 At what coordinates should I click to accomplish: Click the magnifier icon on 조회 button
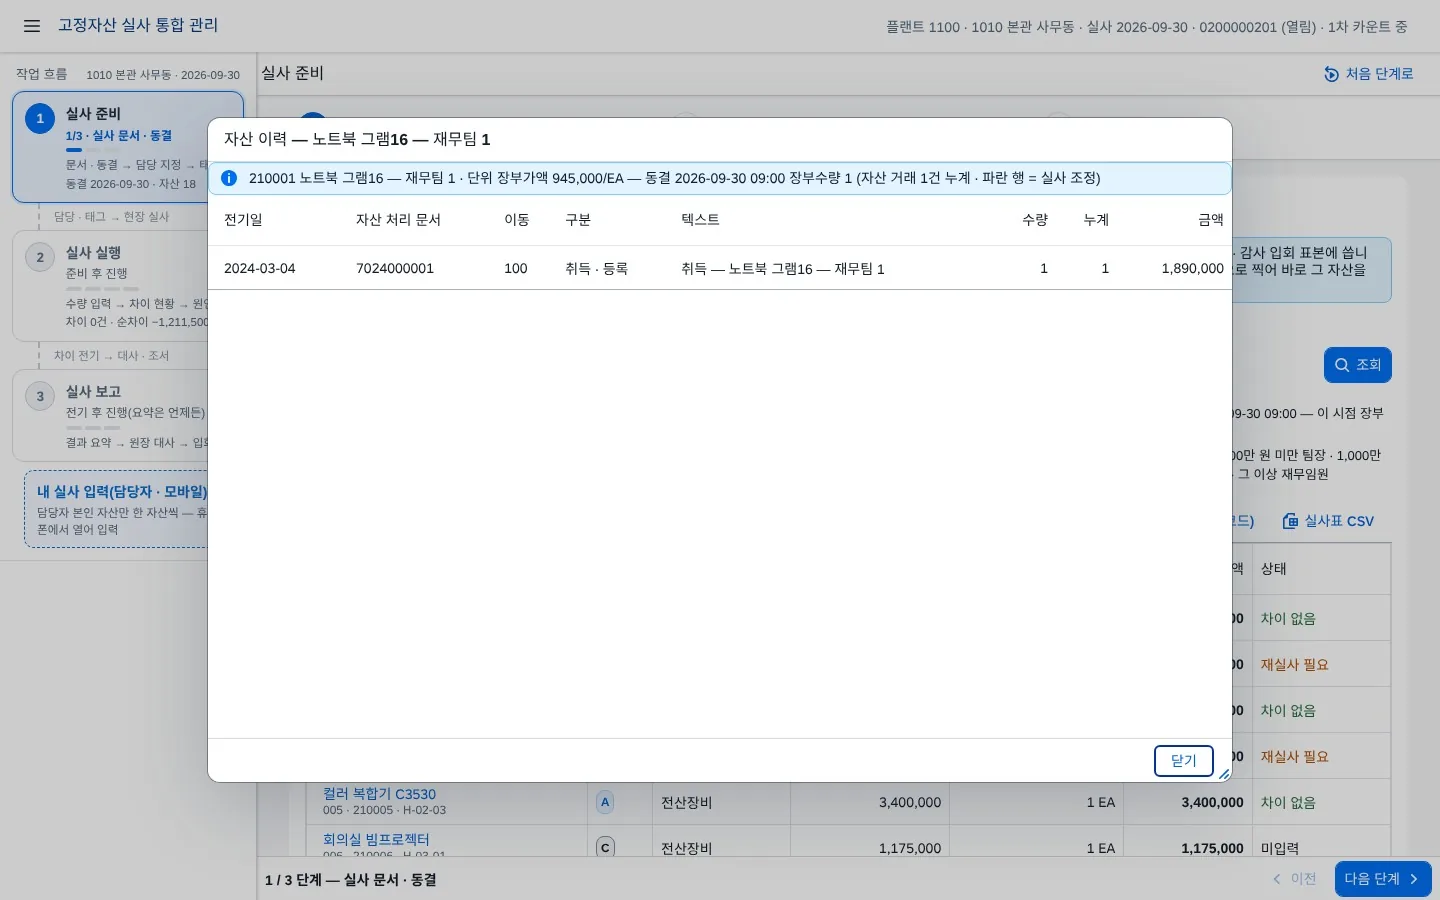1342,365
